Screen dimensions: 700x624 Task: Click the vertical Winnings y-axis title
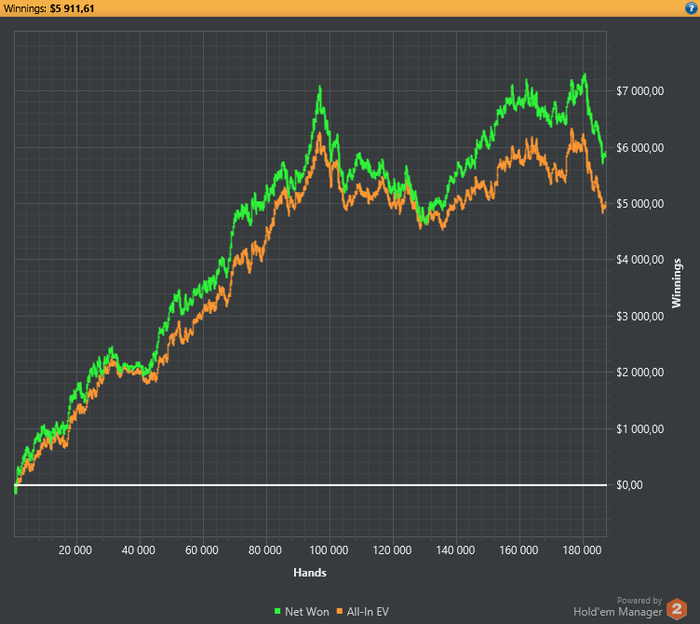(x=676, y=283)
